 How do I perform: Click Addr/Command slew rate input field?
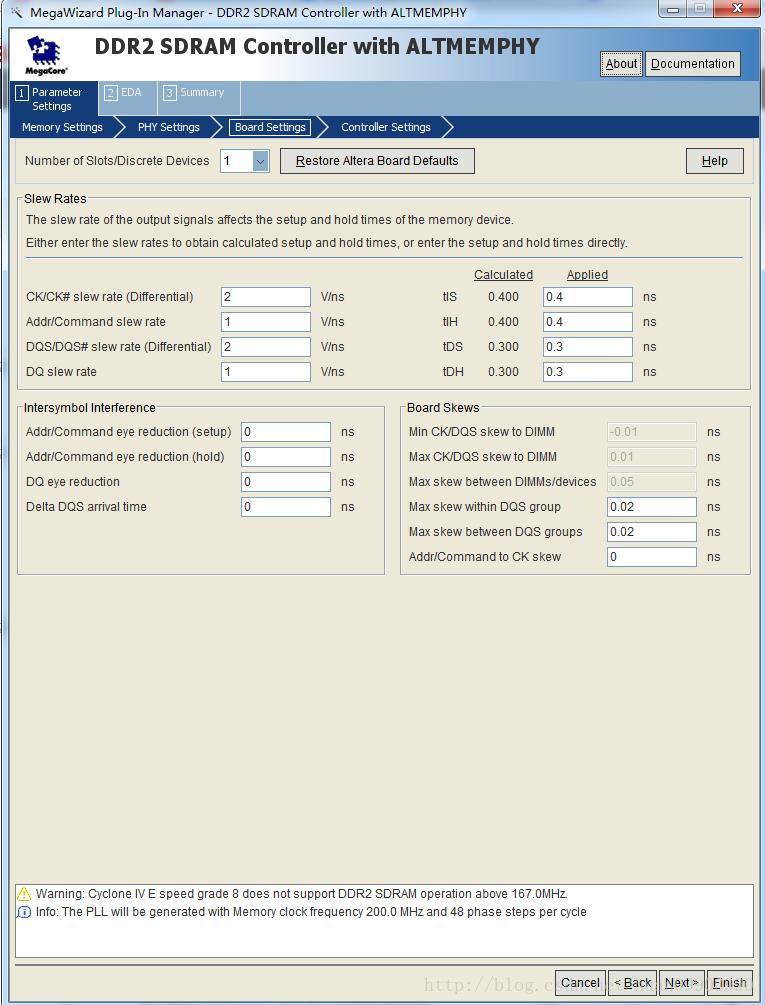[x=266, y=322]
